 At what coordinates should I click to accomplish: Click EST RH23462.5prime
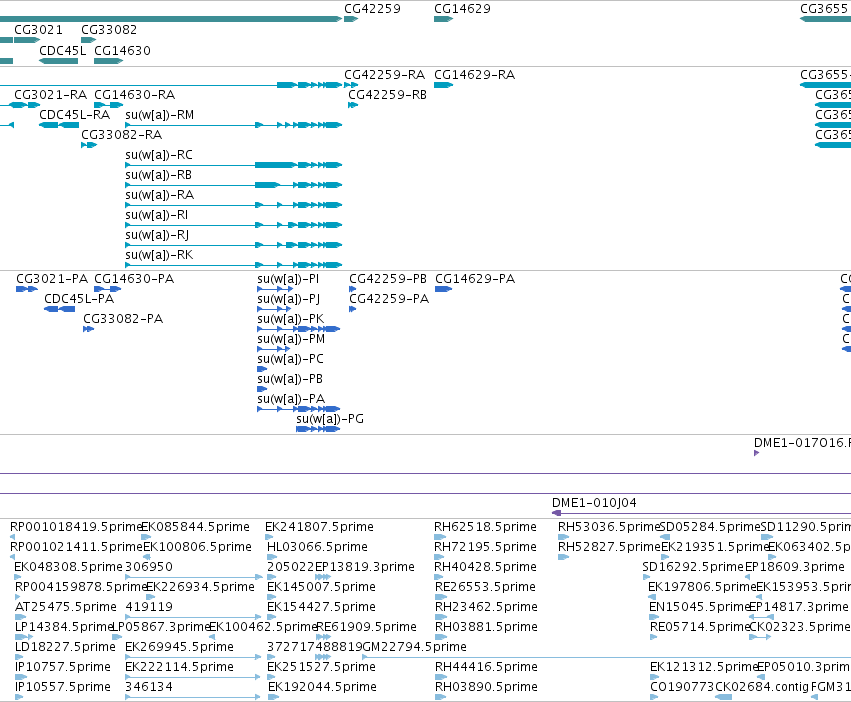pyautogui.click(x=486, y=606)
